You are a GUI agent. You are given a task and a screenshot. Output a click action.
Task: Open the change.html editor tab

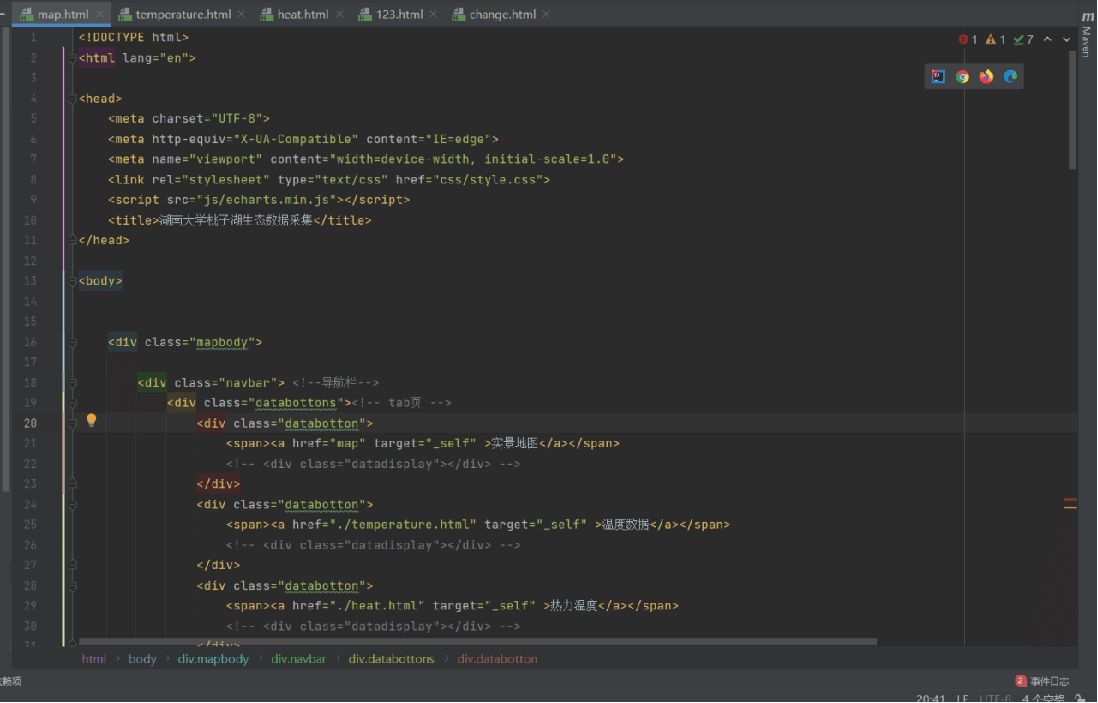(x=501, y=14)
